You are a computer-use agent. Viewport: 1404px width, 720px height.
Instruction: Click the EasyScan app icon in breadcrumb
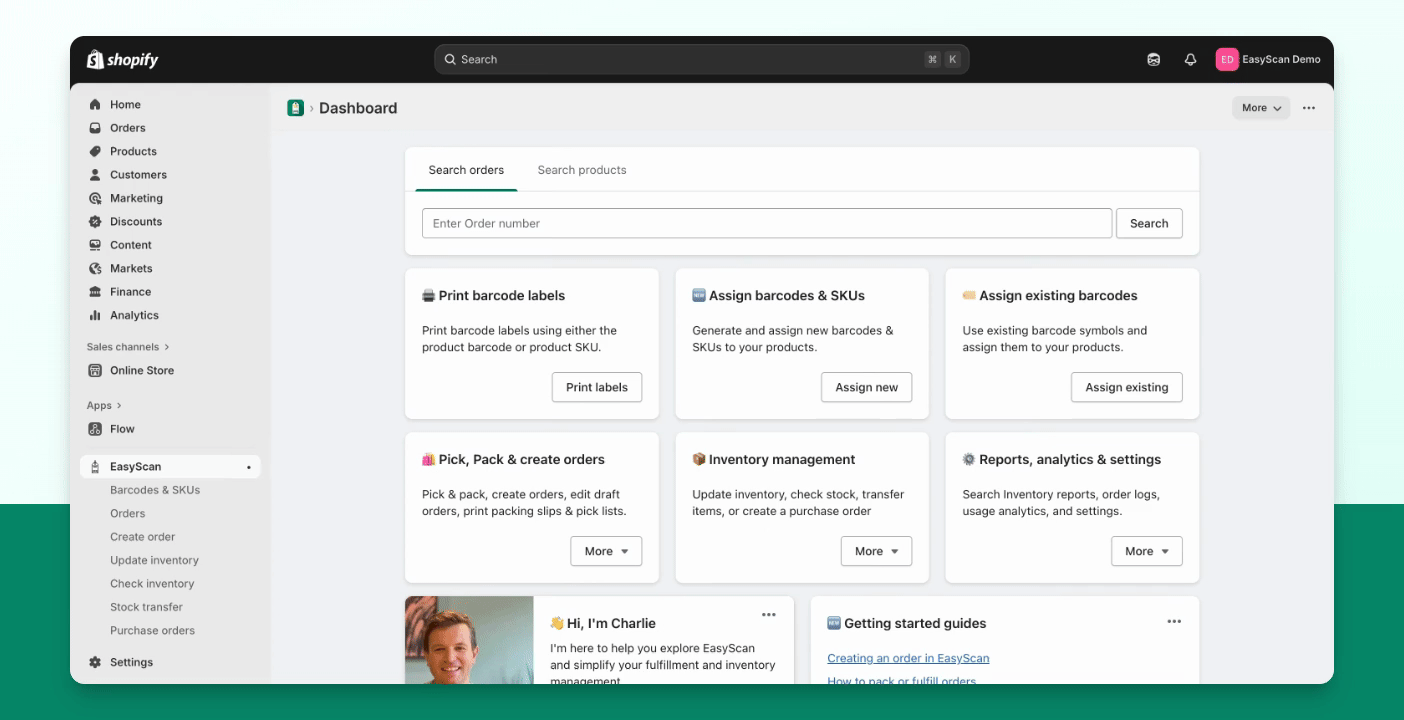coord(295,108)
